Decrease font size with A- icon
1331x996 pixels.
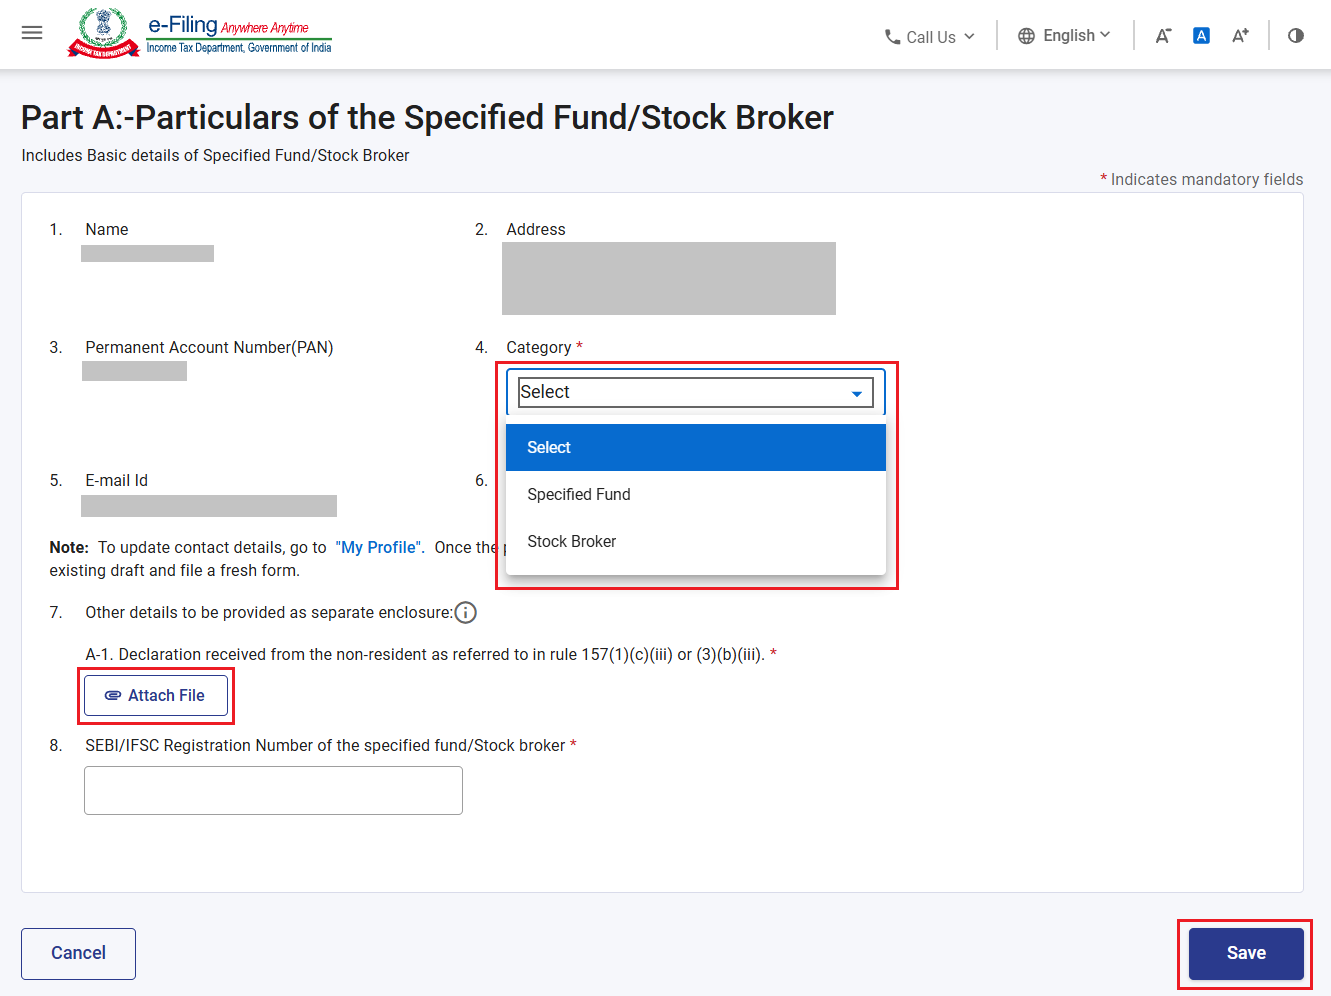point(1163,36)
